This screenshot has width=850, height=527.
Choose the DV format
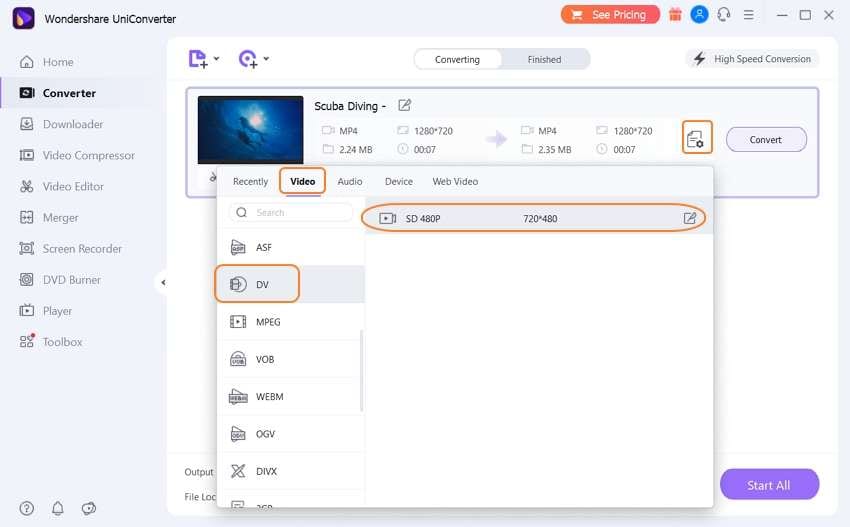tap(291, 284)
